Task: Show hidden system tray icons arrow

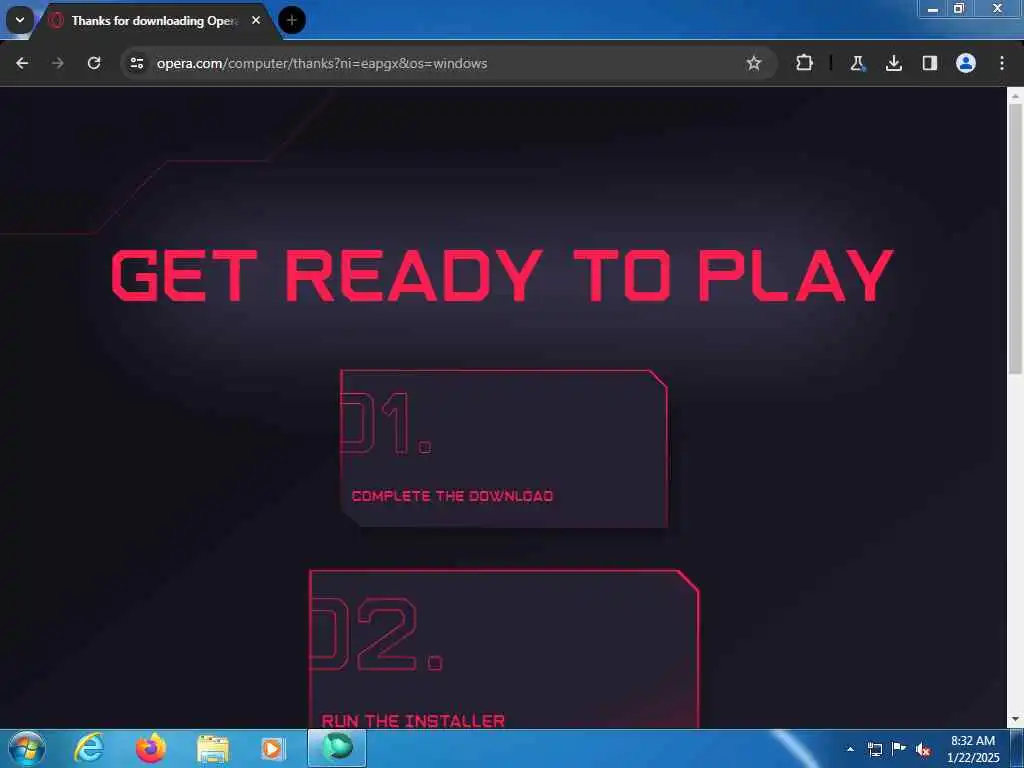Action: [x=850, y=749]
